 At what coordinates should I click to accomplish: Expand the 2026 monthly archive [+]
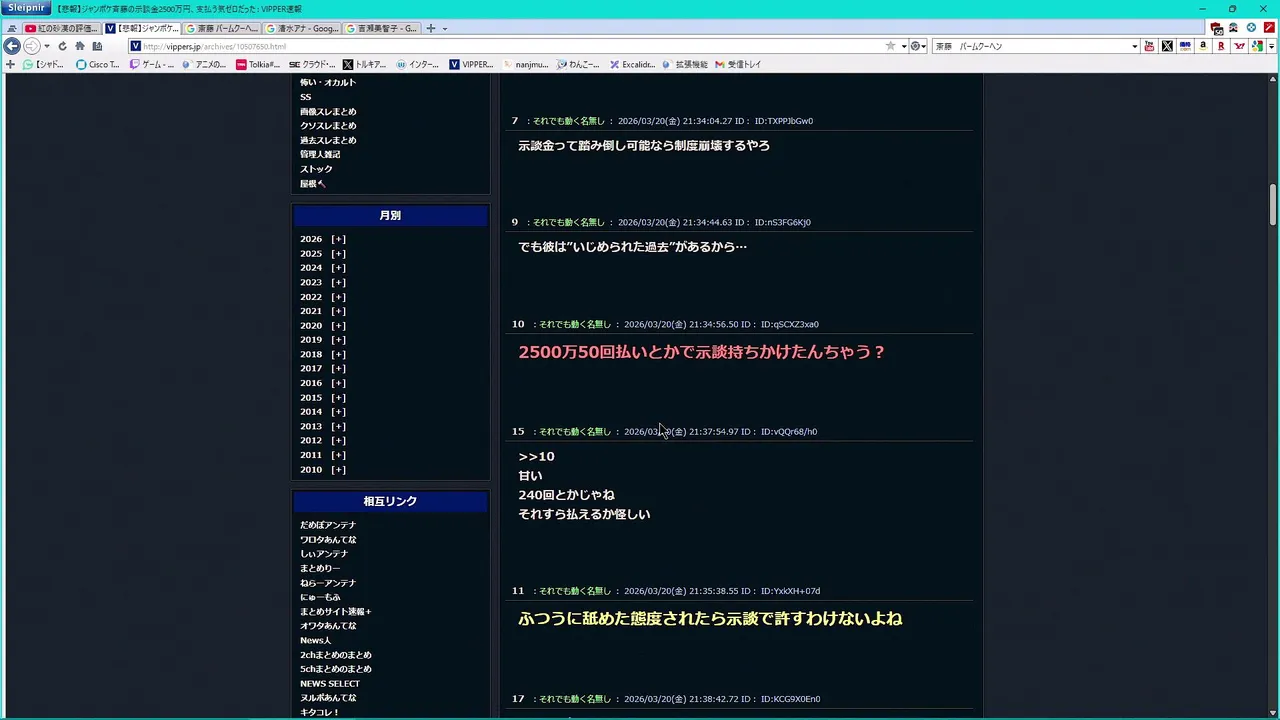pyautogui.click(x=338, y=239)
